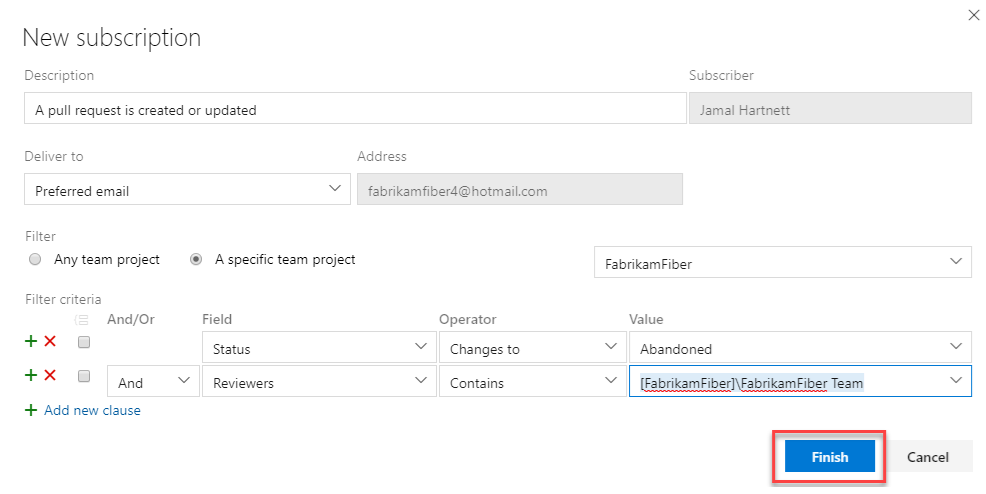Tick the checkbox on the Reviewers clause
The height and width of the screenshot is (494, 986).
point(84,376)
